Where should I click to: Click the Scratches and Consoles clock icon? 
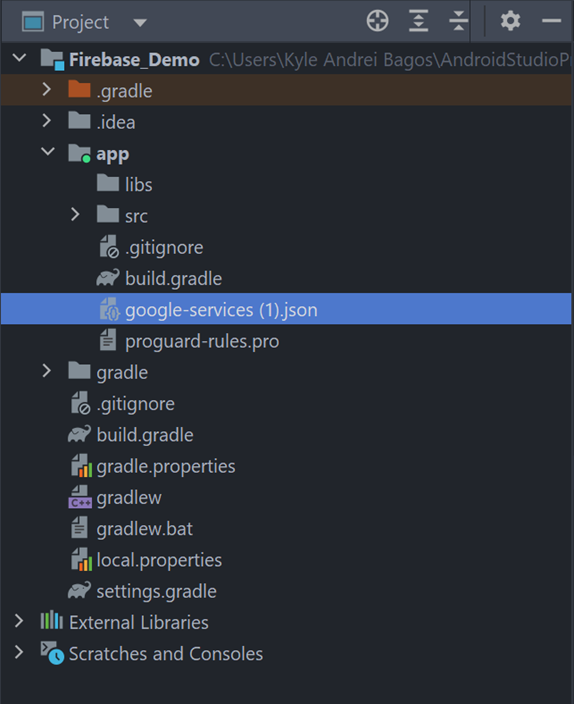point(52,653)
